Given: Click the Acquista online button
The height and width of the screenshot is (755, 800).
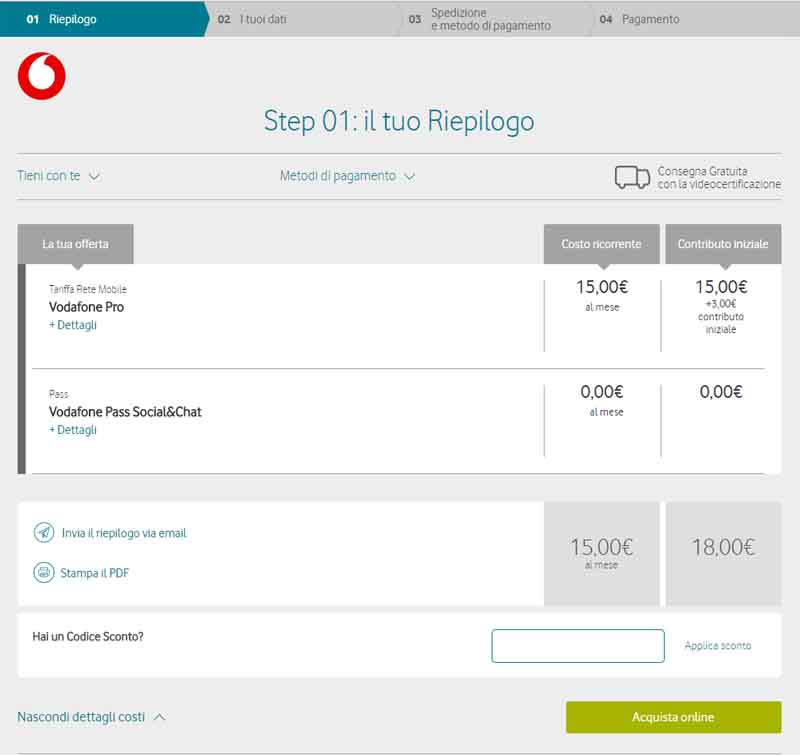Looking at the screenshot, I should [x=673, y=717].
